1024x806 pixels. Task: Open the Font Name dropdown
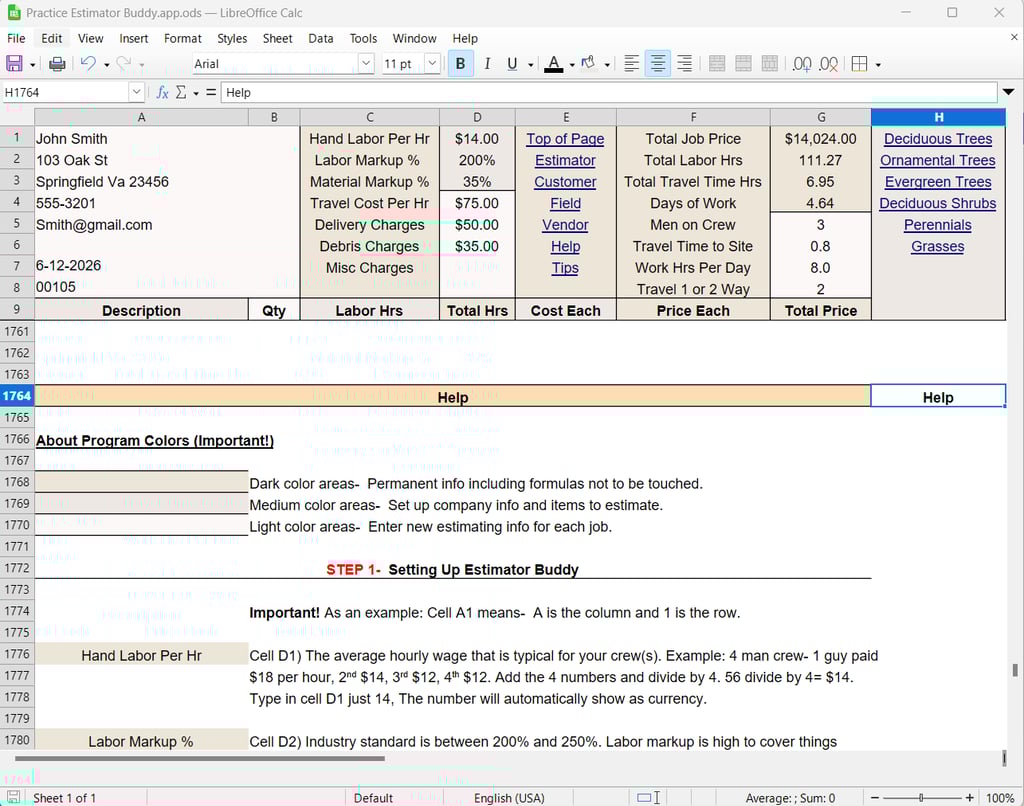[365, 63]
